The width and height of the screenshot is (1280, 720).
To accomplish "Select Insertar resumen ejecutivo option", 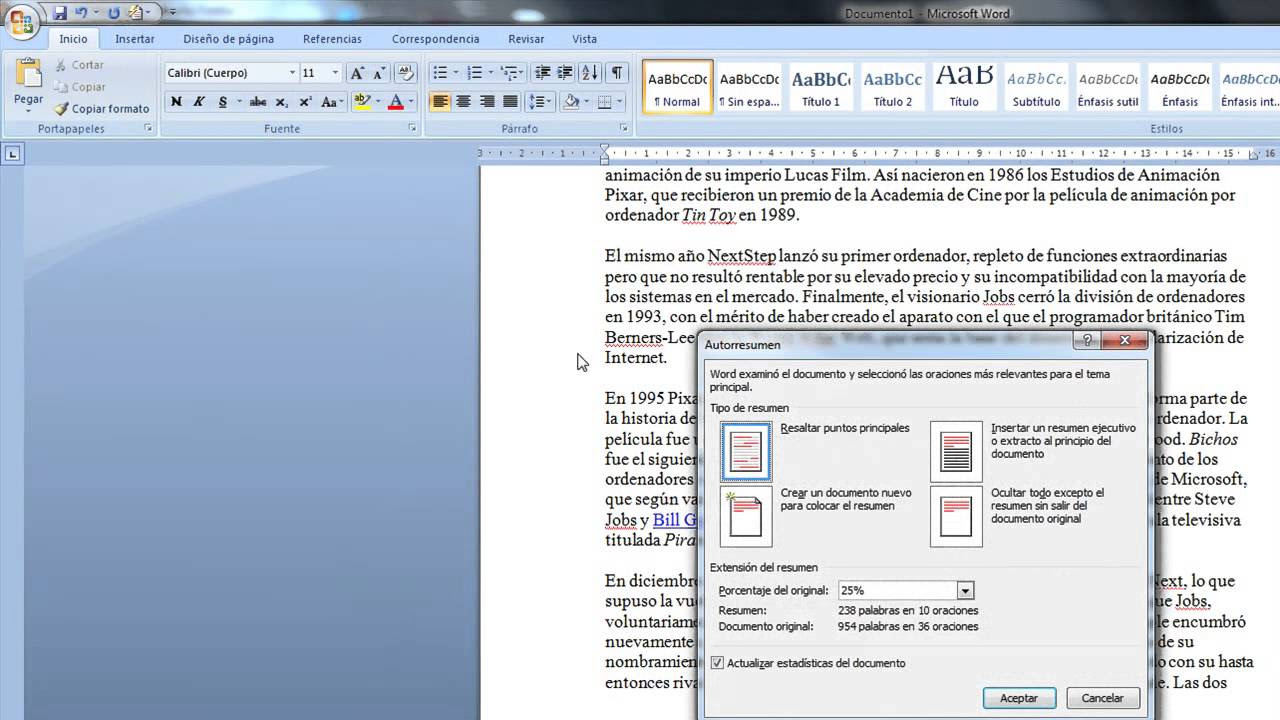I will (956, 451).
